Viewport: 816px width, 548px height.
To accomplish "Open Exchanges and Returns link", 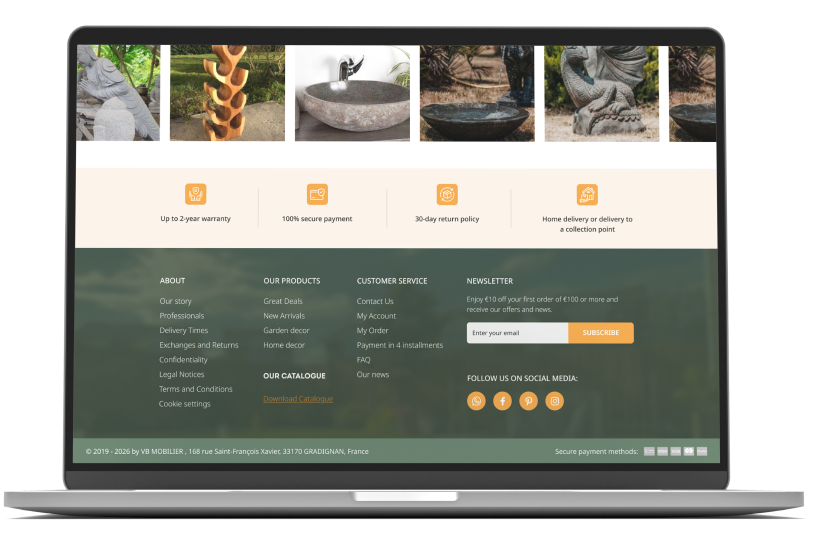I will point(199,345).
